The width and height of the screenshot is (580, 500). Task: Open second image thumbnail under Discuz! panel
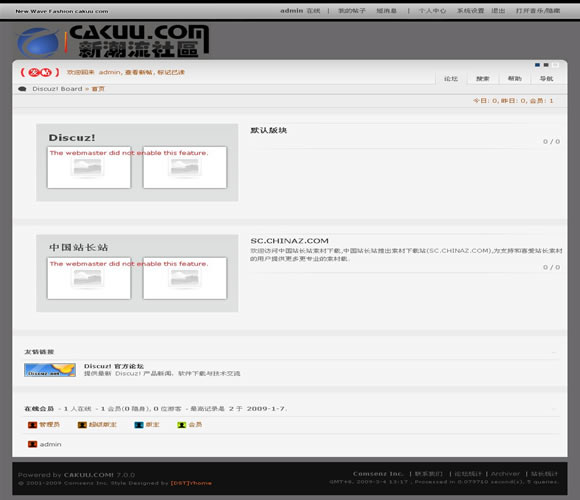point(185,168)
